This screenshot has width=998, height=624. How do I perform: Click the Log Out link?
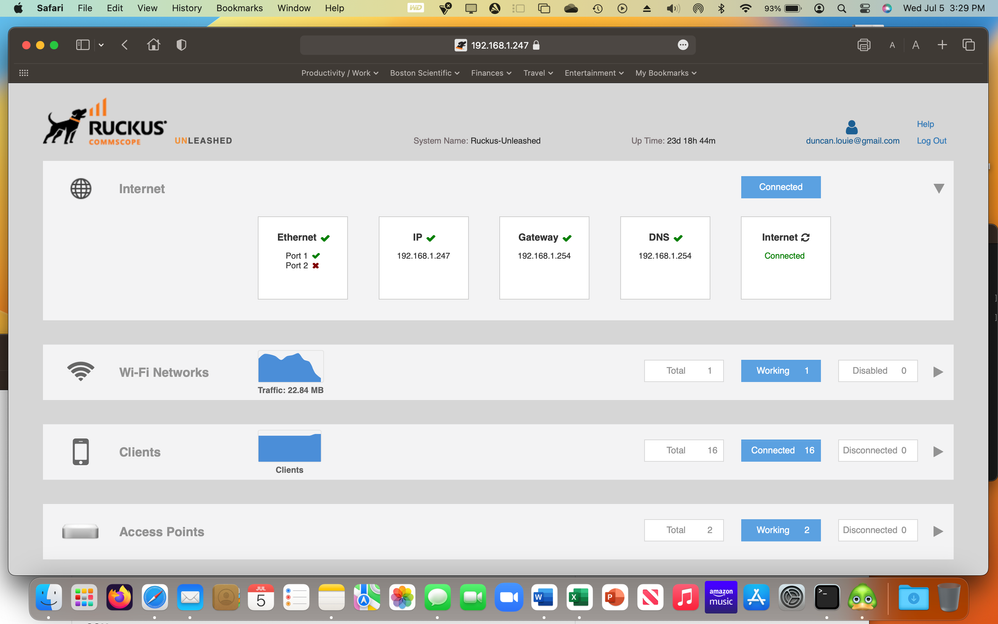pos(931,141)
